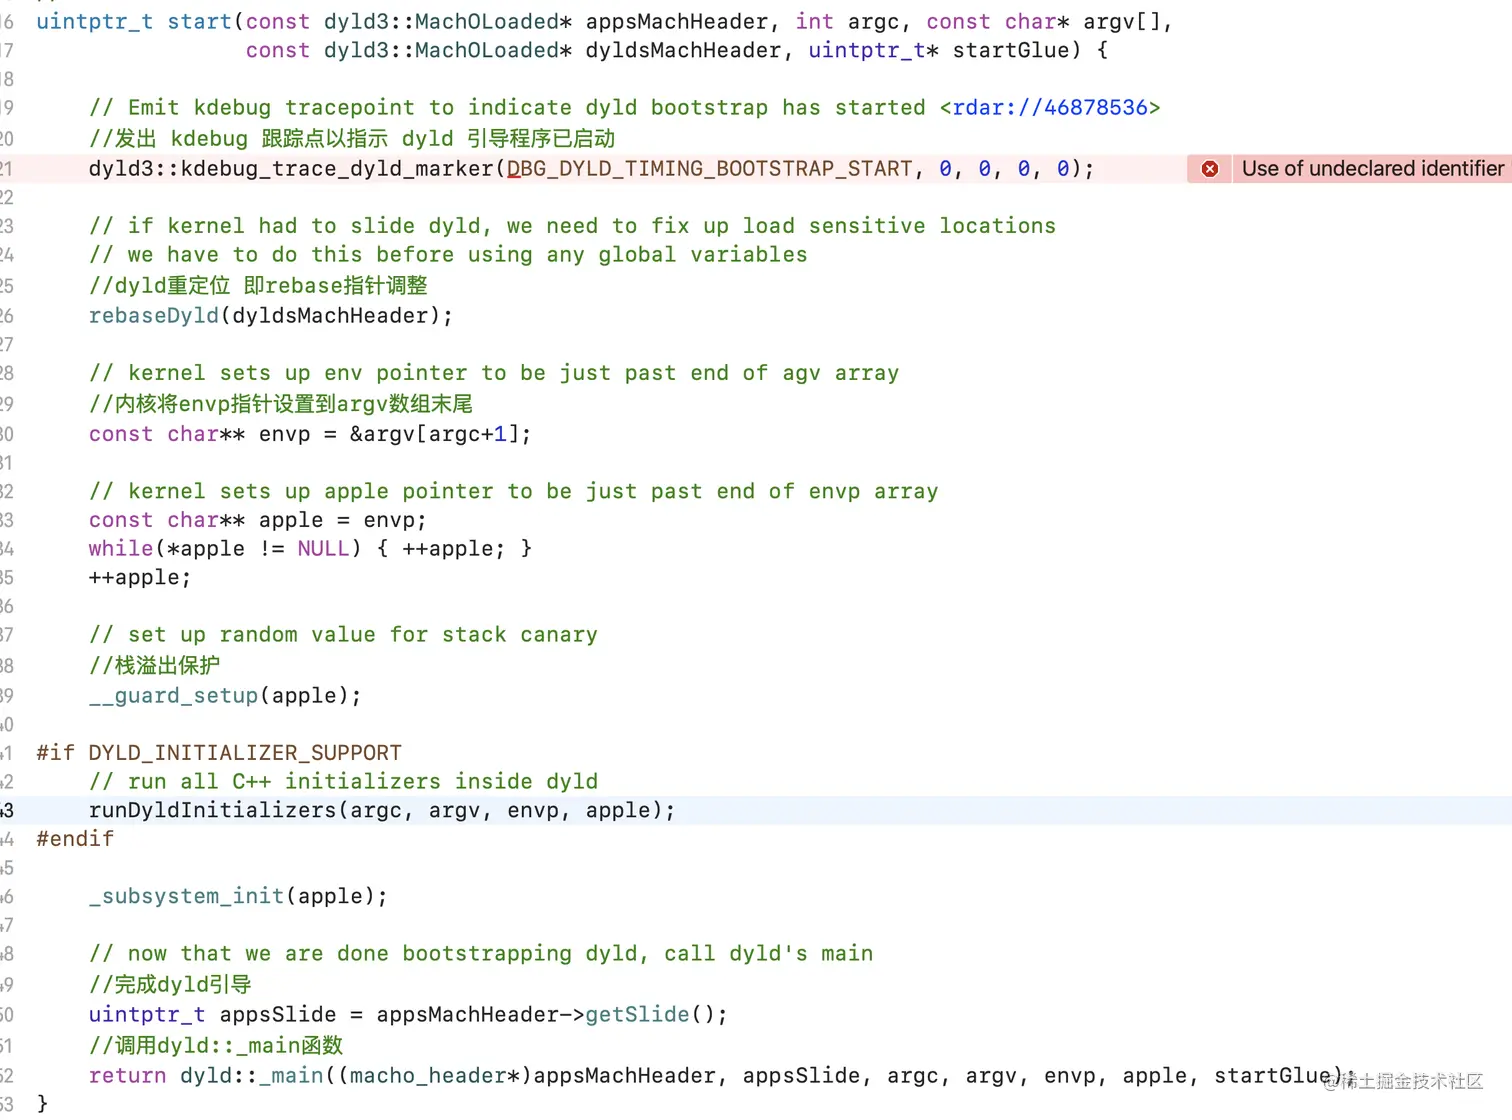
Task: Open the rdar://46878536 link in comment
Action: (x=1050, y=108)
